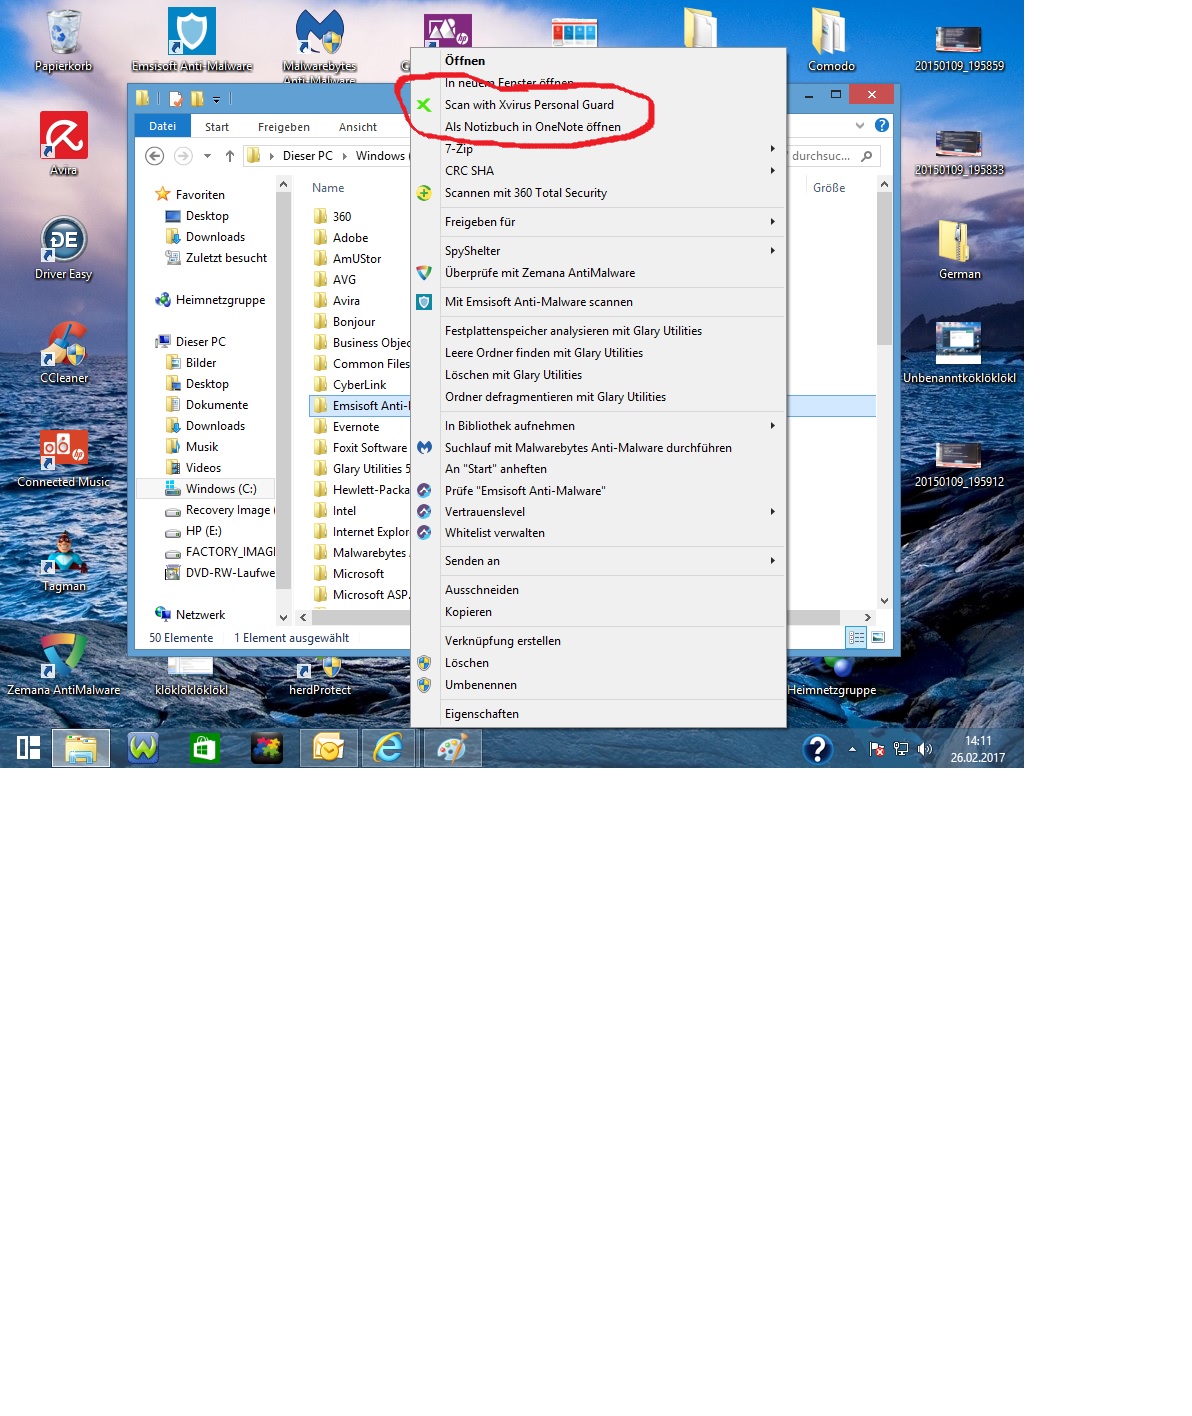This screenshot has height=1416, width=1192.
Task: Open Comodo folder on desktop
Action: click(831, 40)
